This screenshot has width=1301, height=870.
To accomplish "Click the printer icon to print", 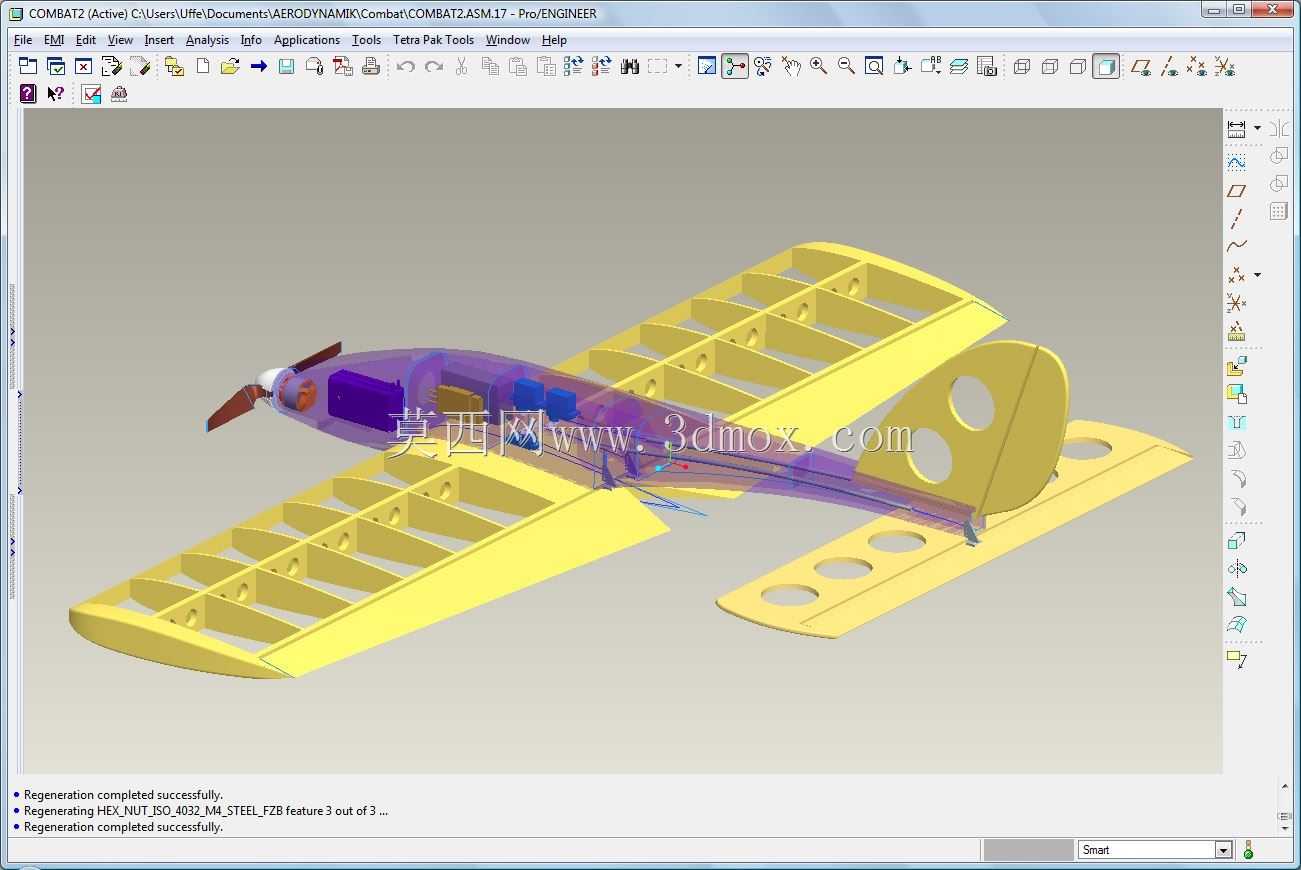I will [371, 66].
